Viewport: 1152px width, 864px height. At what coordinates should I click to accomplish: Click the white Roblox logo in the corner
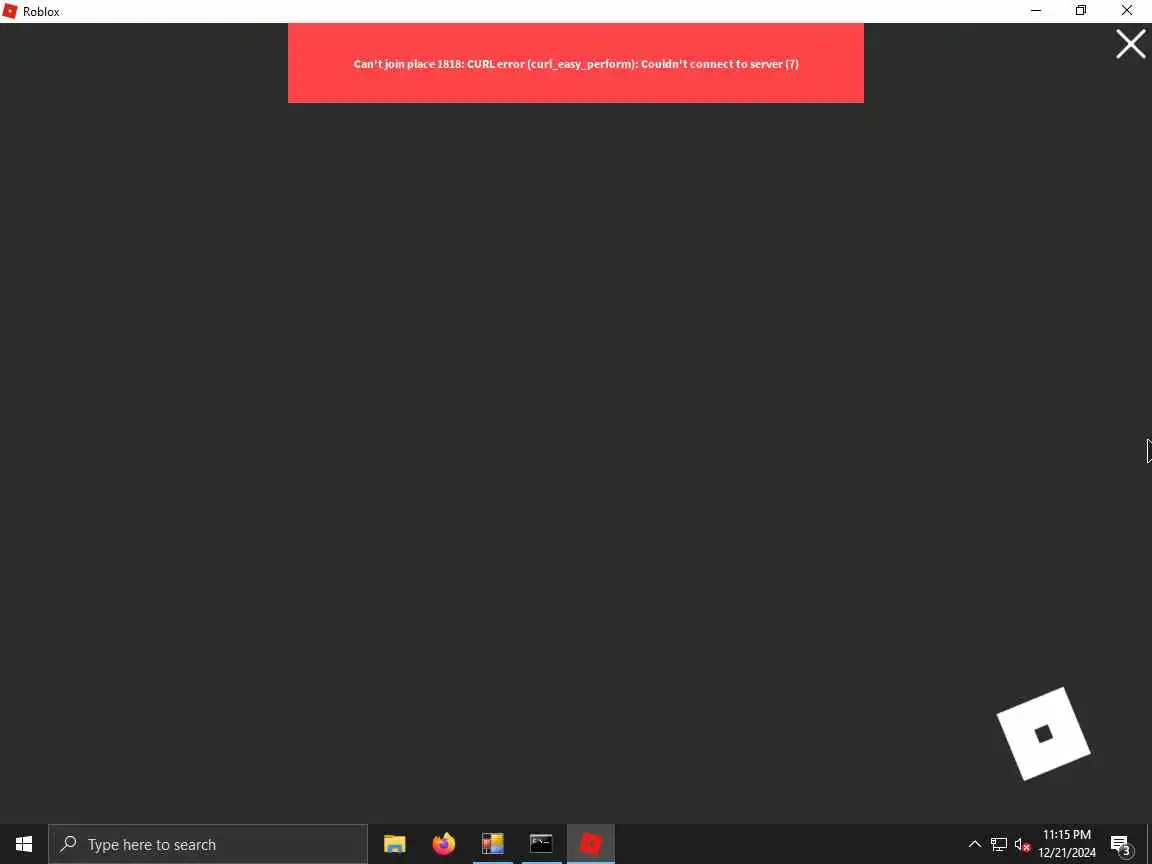(1043, 733)
